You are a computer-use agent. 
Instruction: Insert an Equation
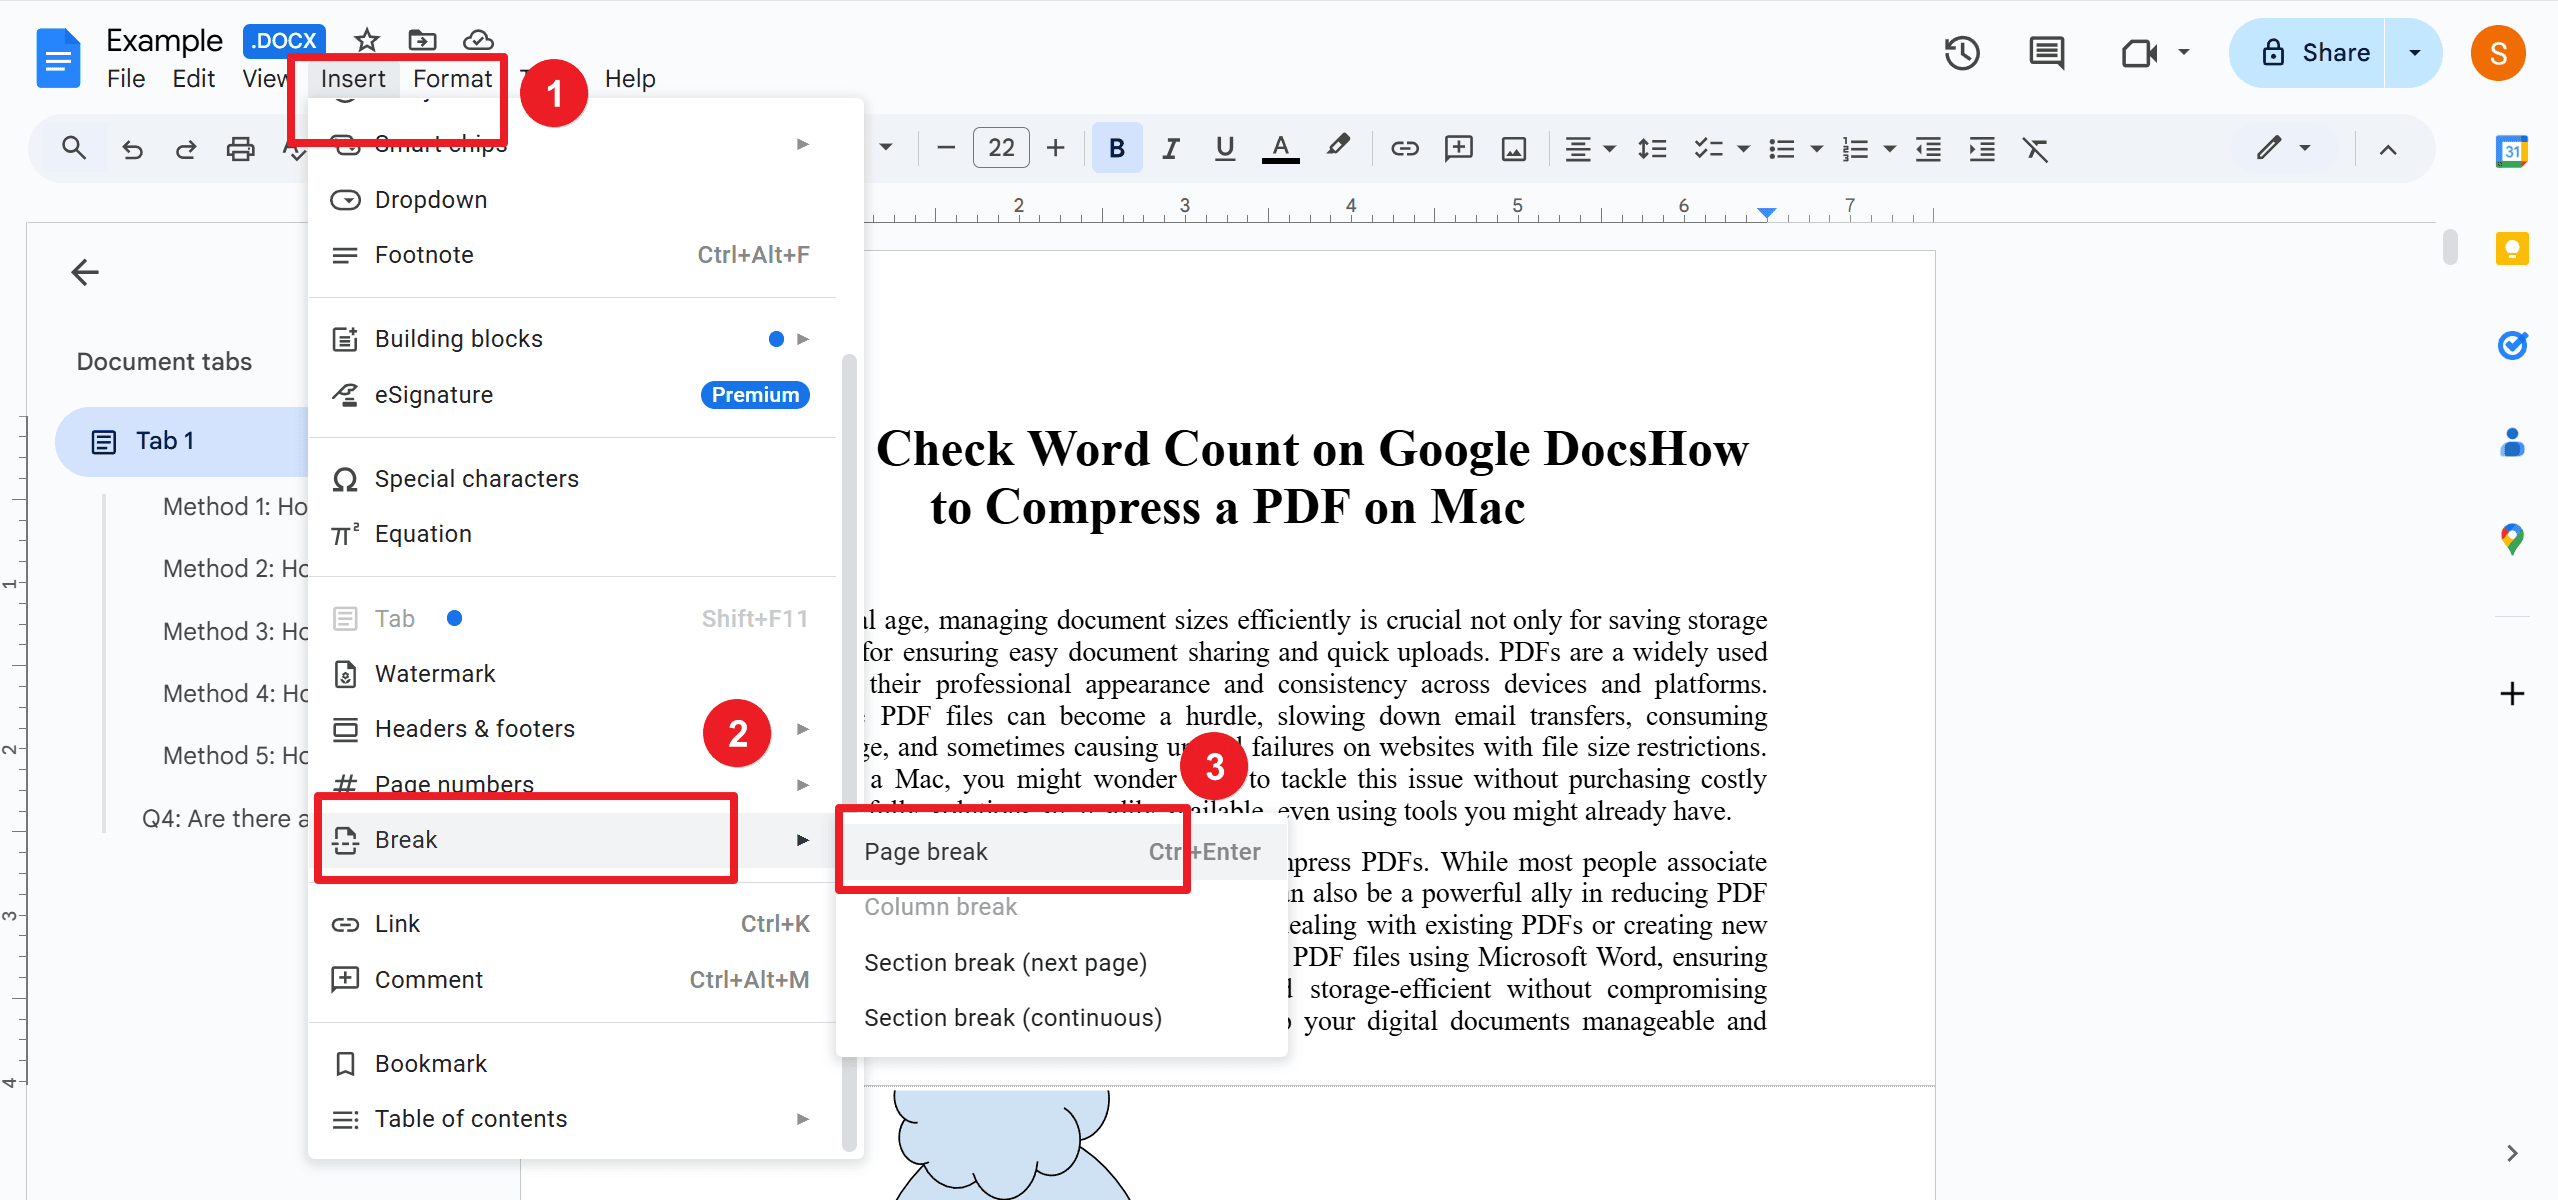click(572, 534)
